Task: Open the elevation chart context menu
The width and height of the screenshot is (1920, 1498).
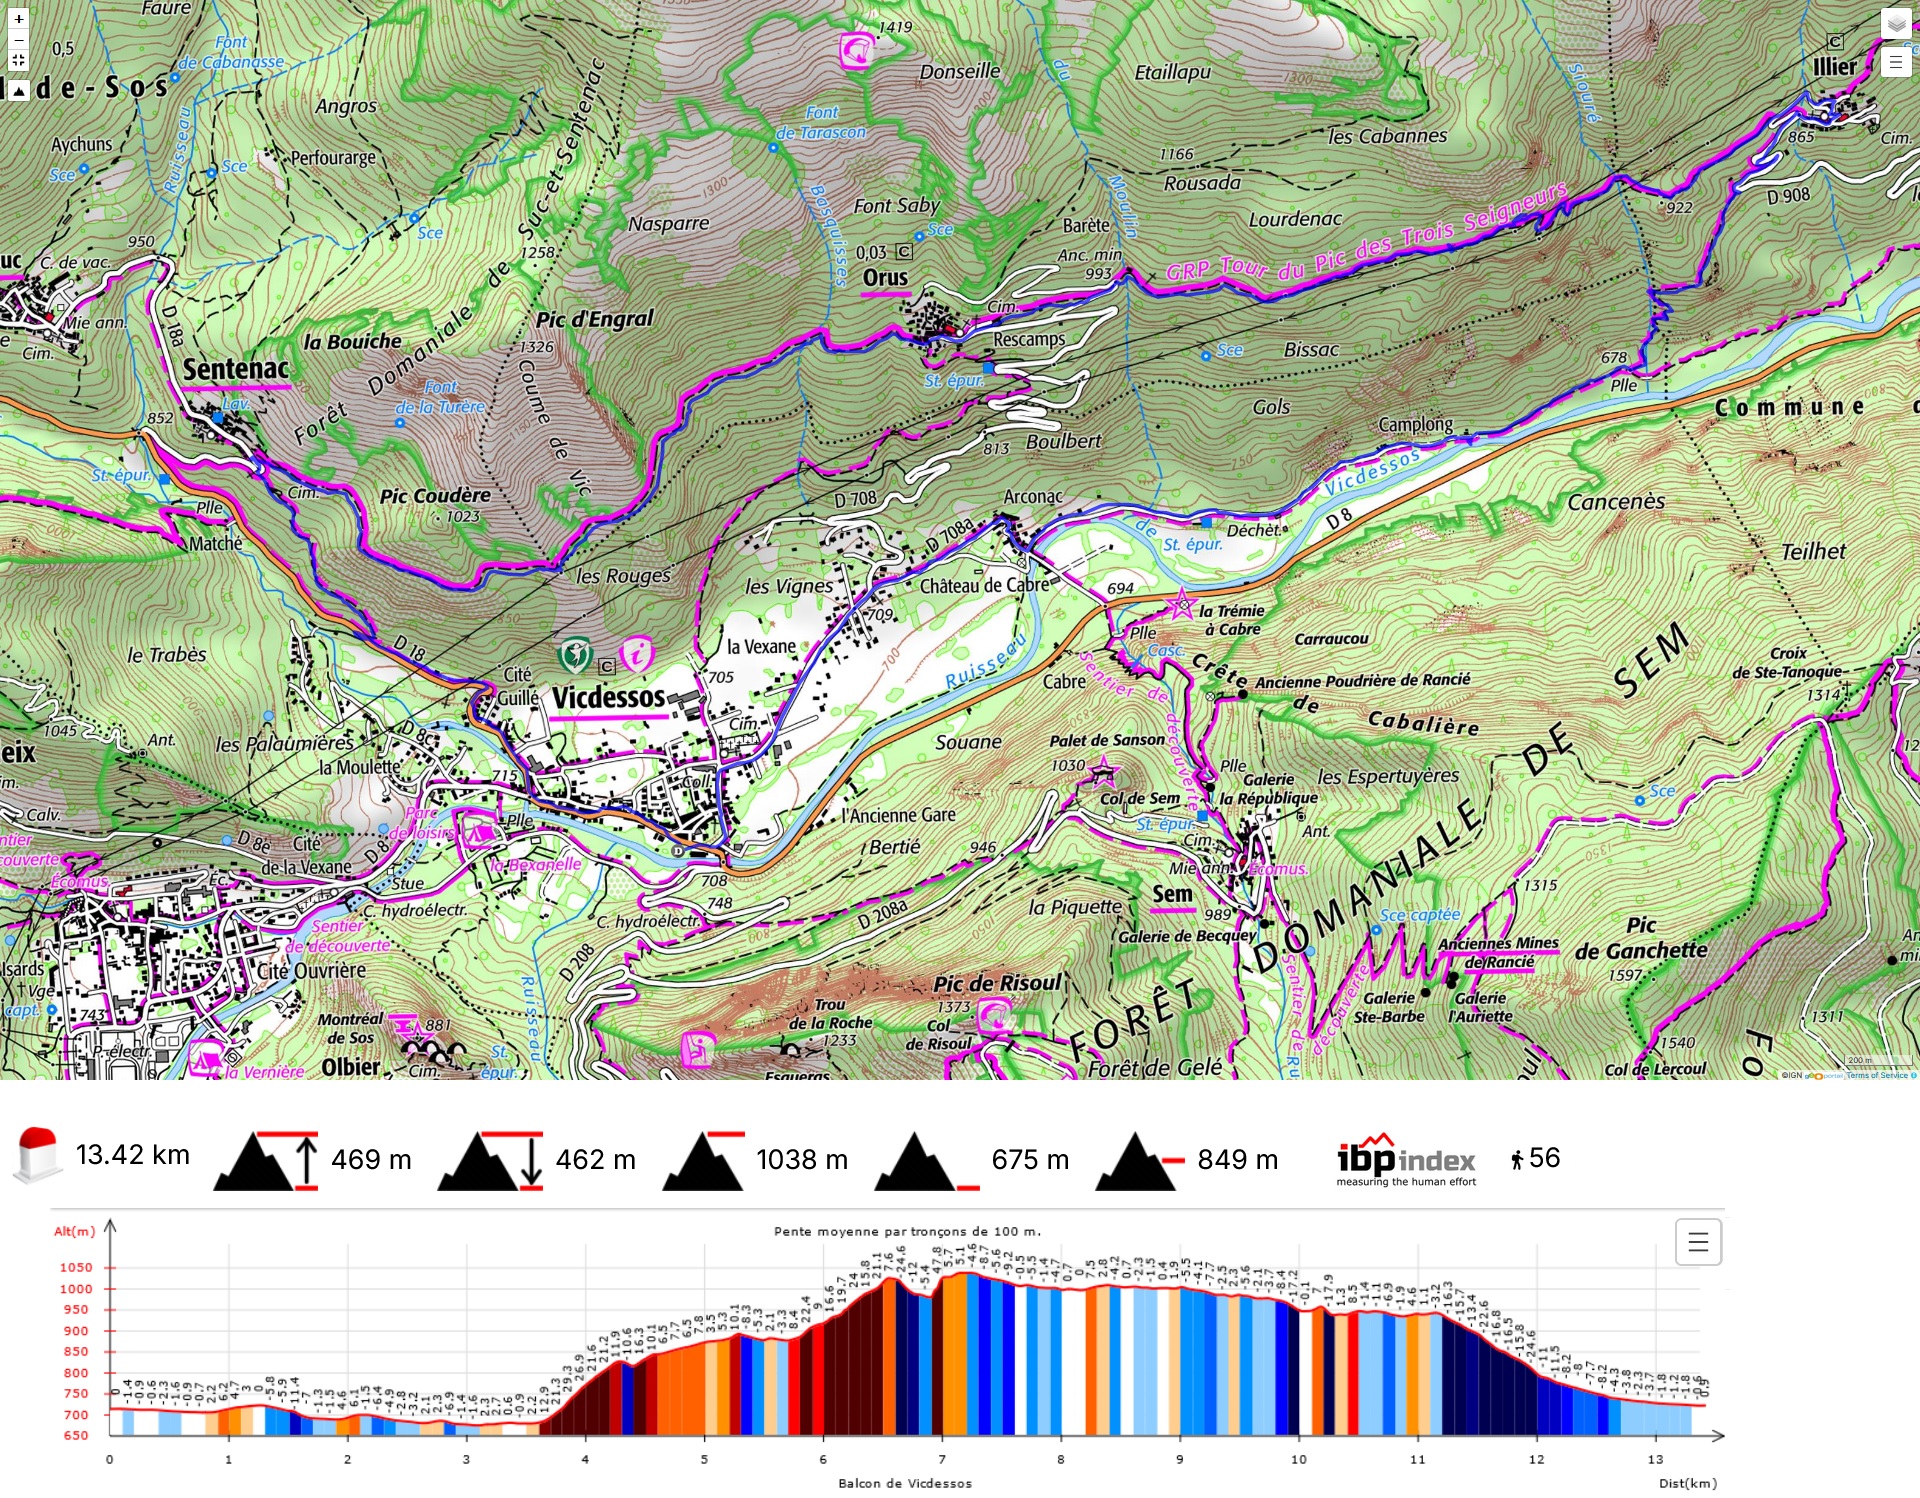Action: pyautogui.click(x=1697, y=1242)
